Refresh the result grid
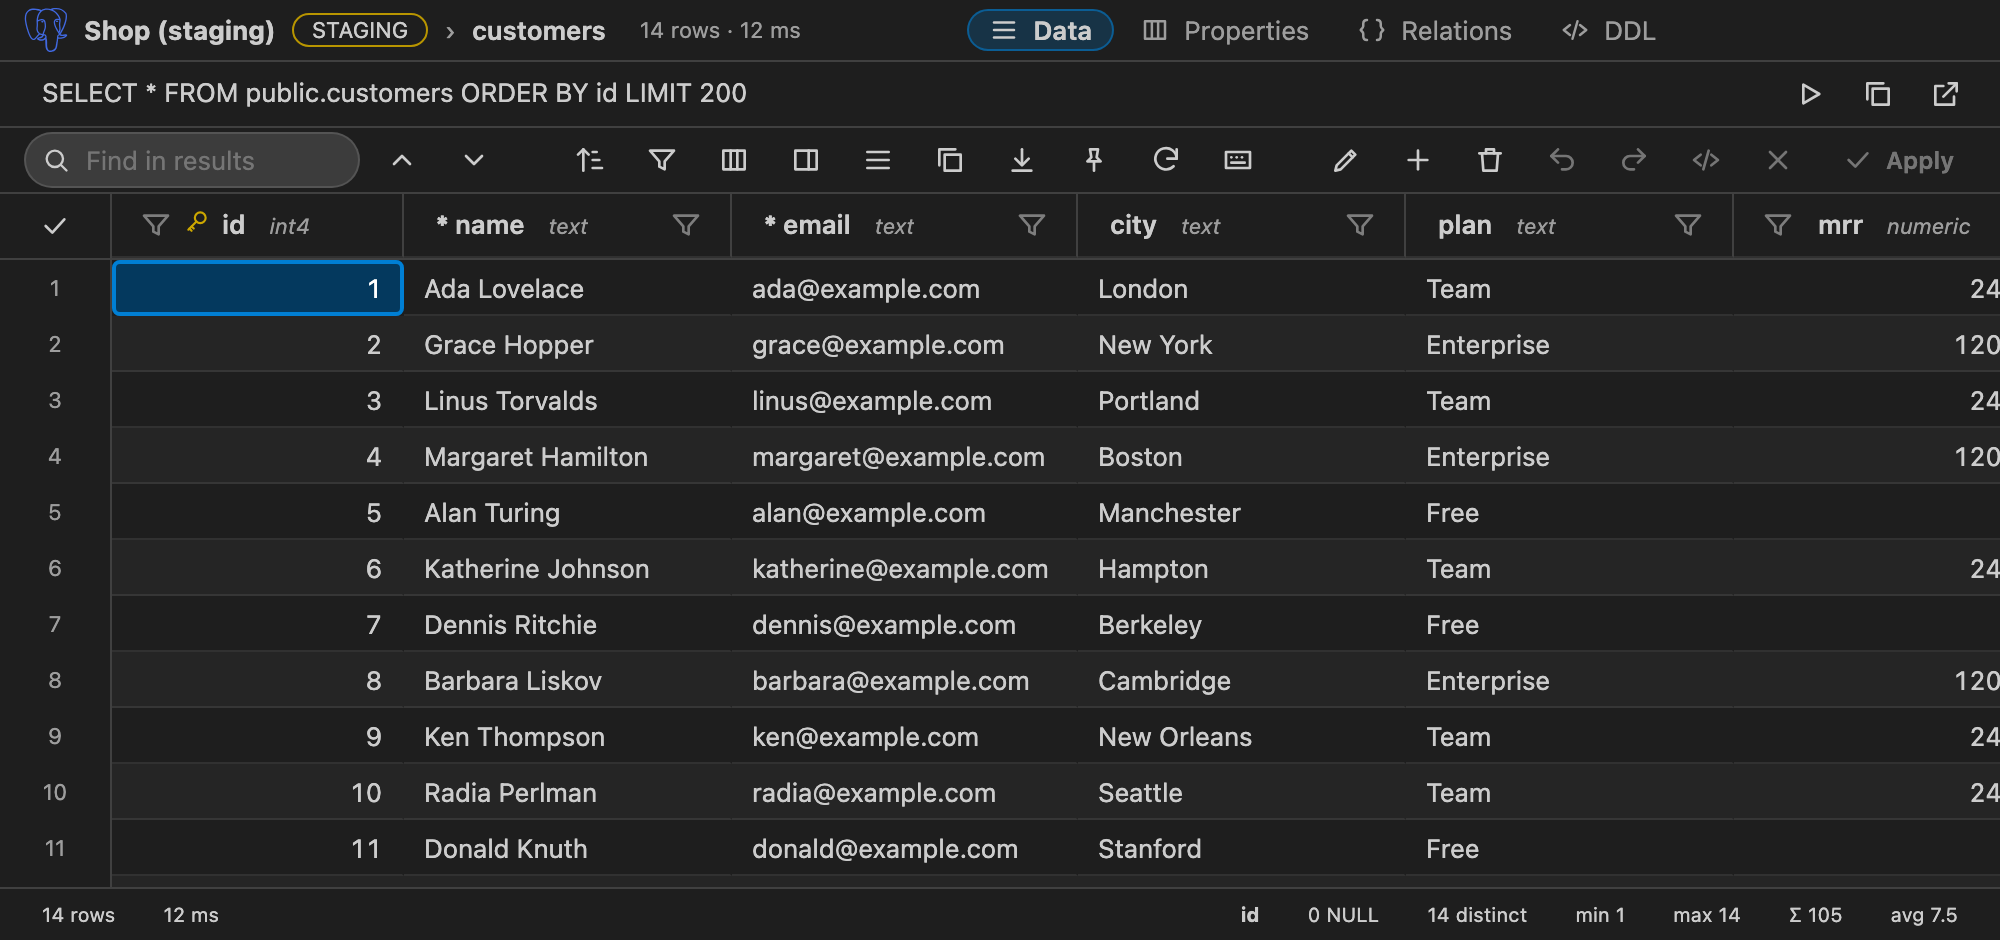Screen dimensions: 2000x940 [1166, 160]
